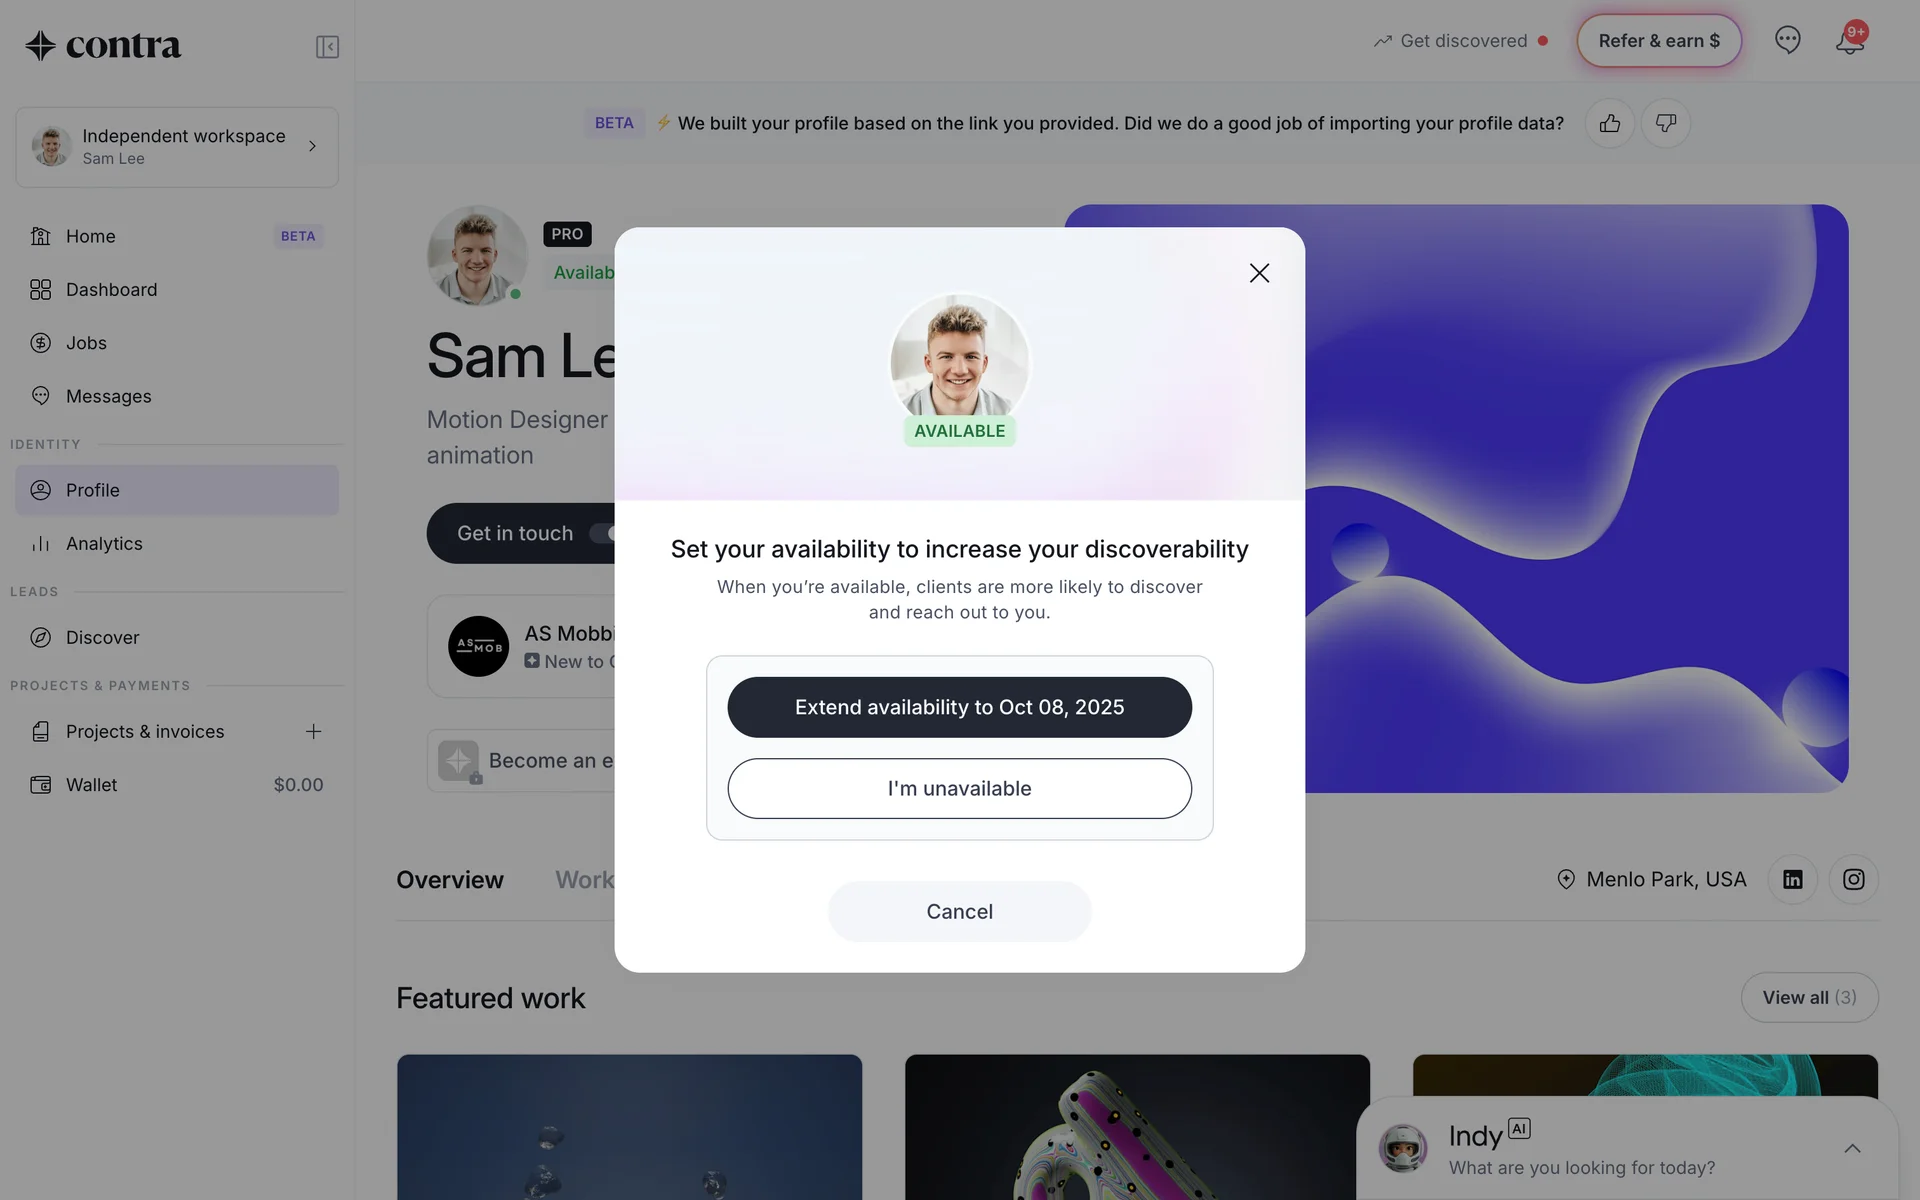Give thumbs down on profile import
This screenshot has width=1920, height=1200.
1665,123
